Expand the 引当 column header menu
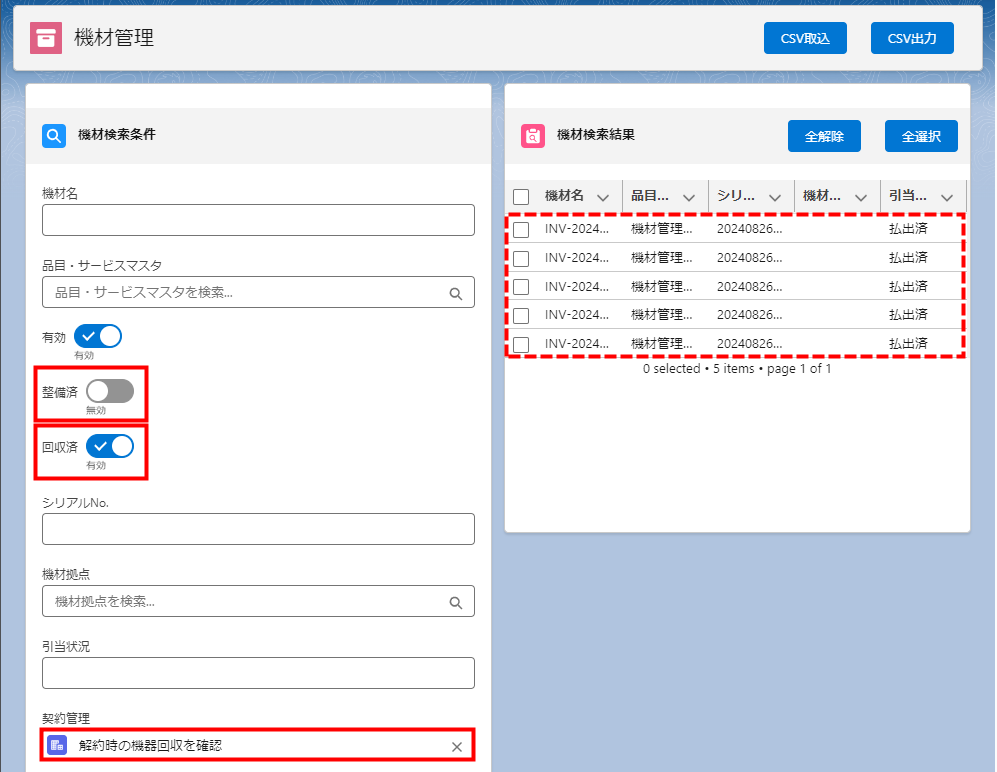Viewport: 997px width, 772px height. [946, 197]
